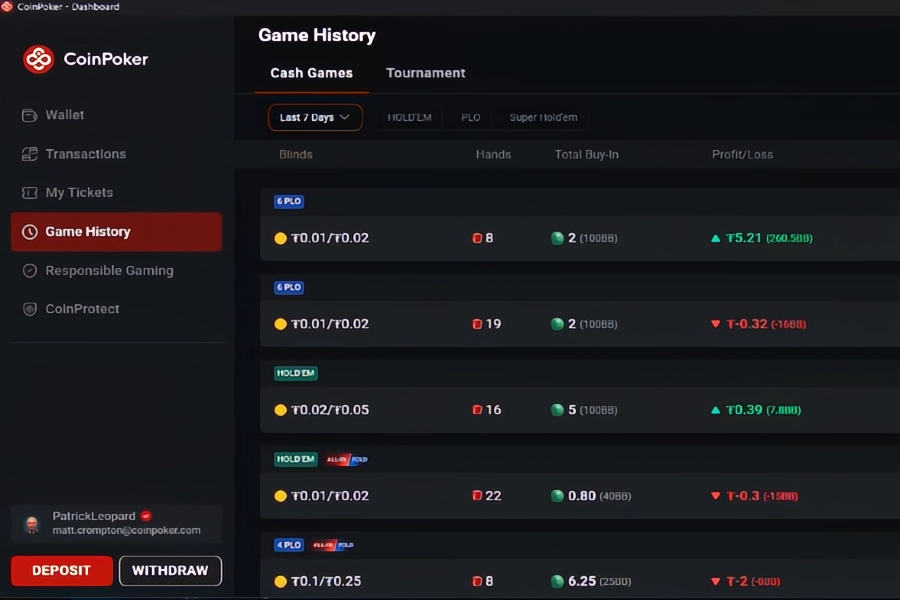Select the Game History clock icon

point(30,232)
